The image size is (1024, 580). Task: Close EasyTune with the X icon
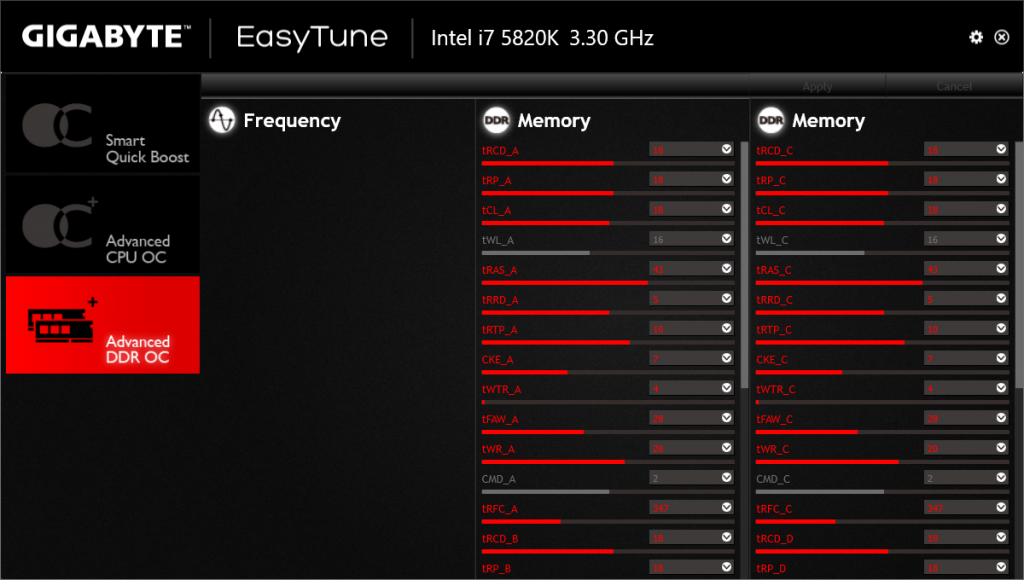(x=1001, y=37)
